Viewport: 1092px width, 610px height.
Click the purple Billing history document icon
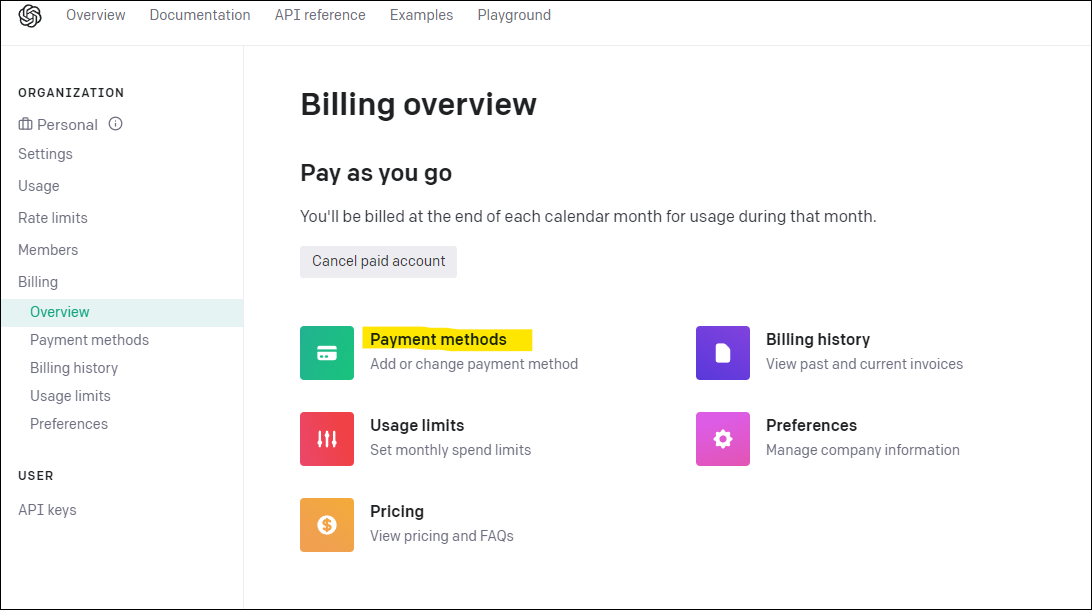pos(723,353)
